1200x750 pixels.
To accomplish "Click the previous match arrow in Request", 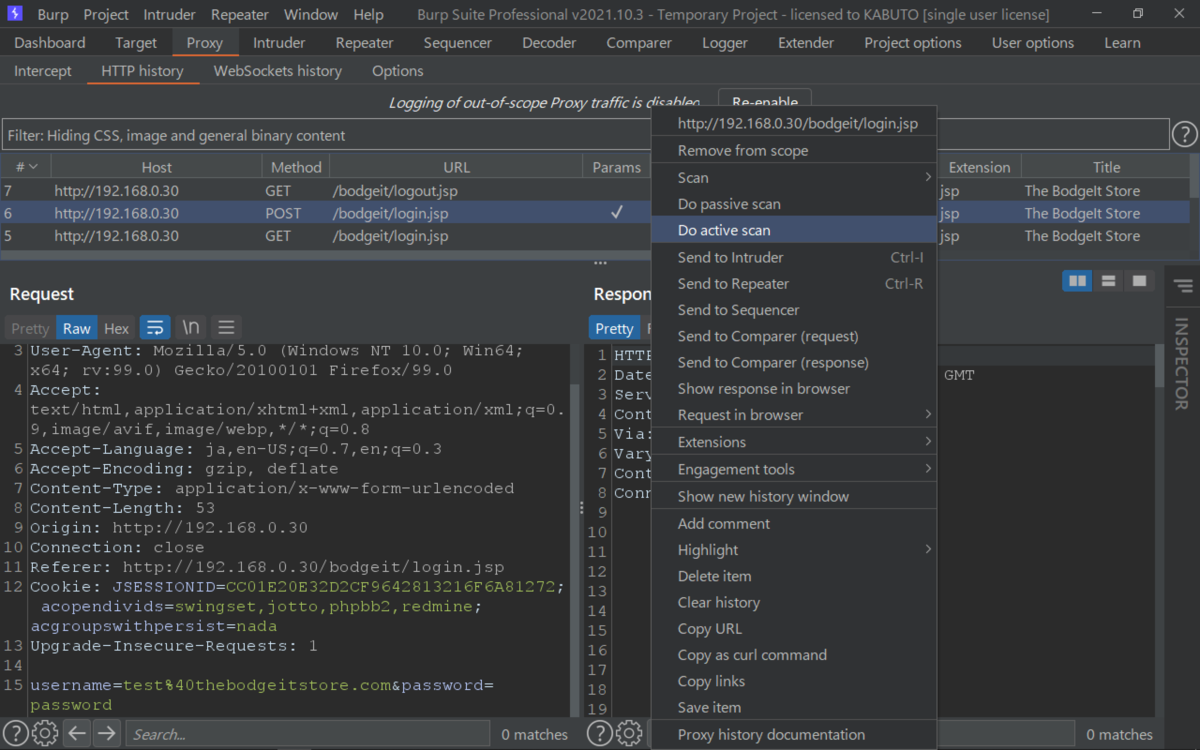I will click(77, 734).
